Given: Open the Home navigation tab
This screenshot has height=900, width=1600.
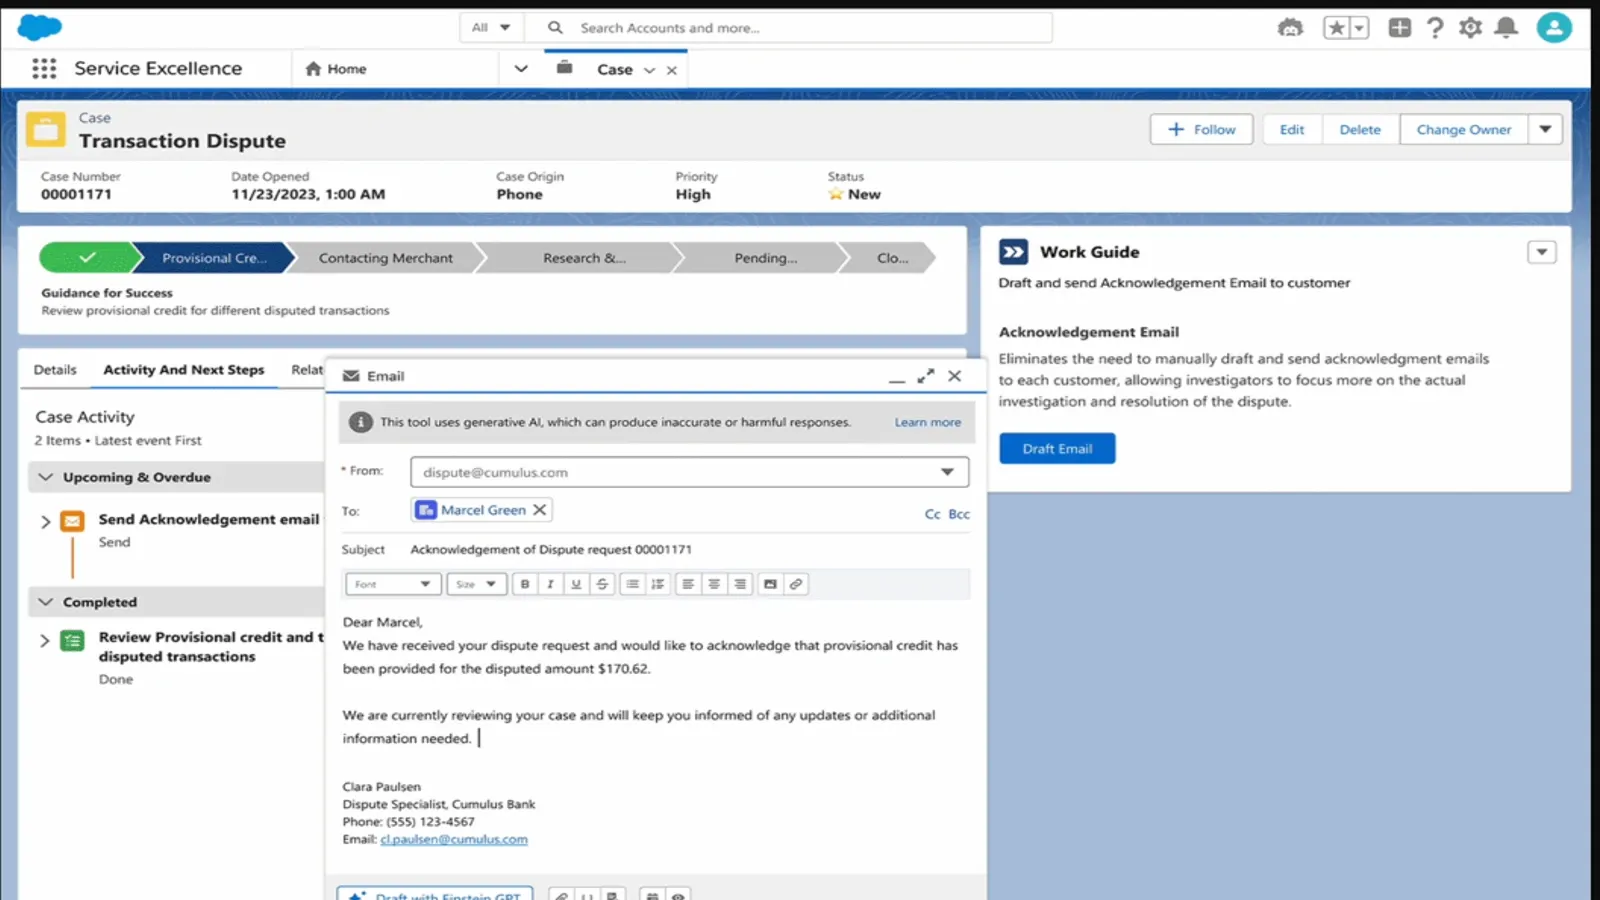Looking at the screenshot, I should [x=336, y=69].
